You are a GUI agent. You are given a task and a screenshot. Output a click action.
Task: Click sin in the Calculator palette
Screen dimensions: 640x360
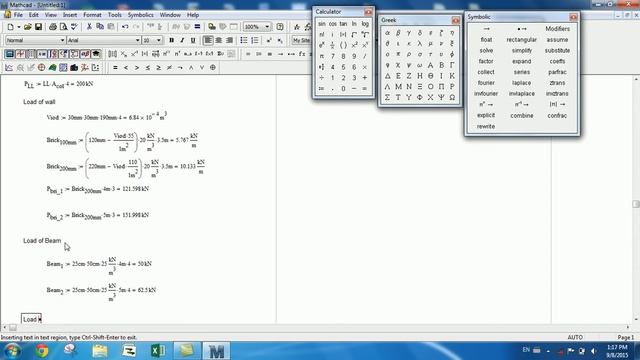pos(322,24)
